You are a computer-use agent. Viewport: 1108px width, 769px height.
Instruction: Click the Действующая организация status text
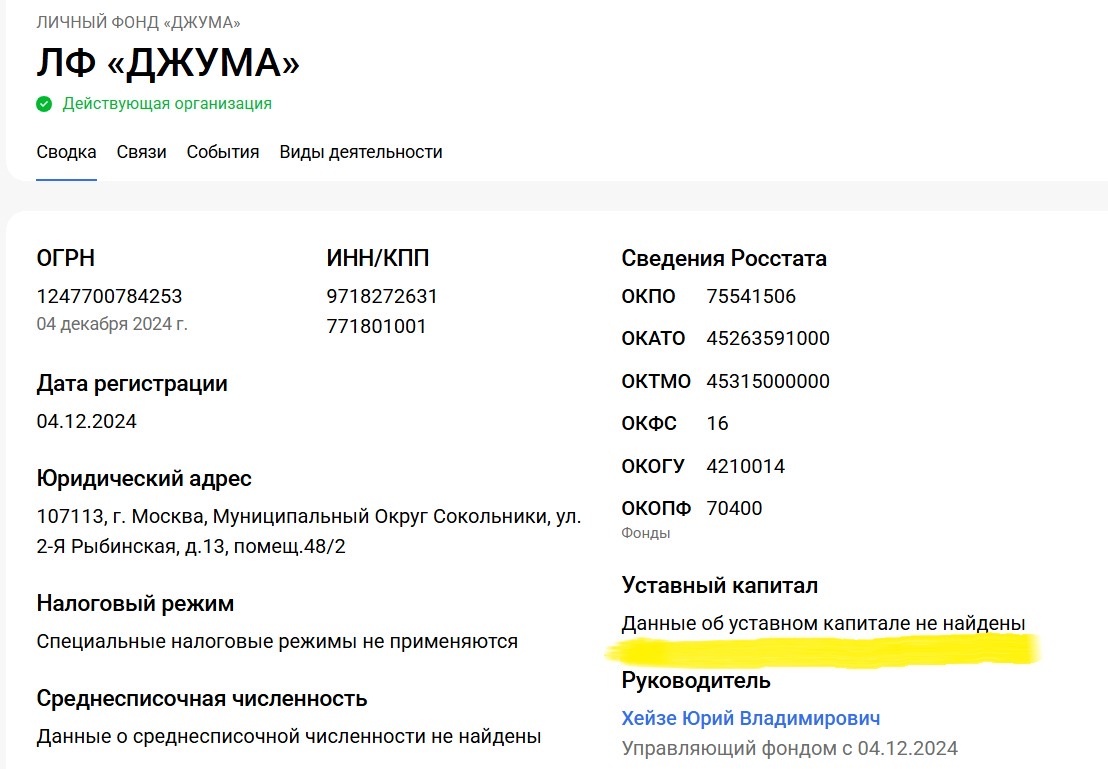[x=167, y=104]
